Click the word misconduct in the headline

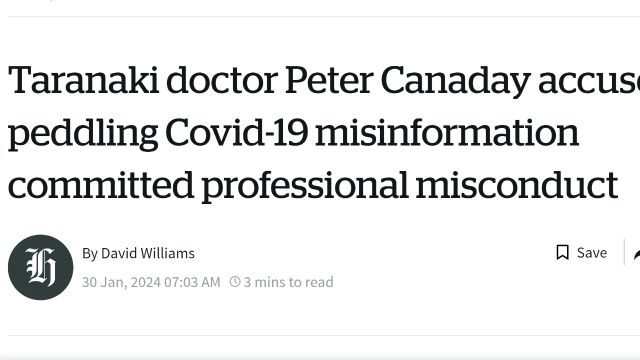click(x=516, y=185)
